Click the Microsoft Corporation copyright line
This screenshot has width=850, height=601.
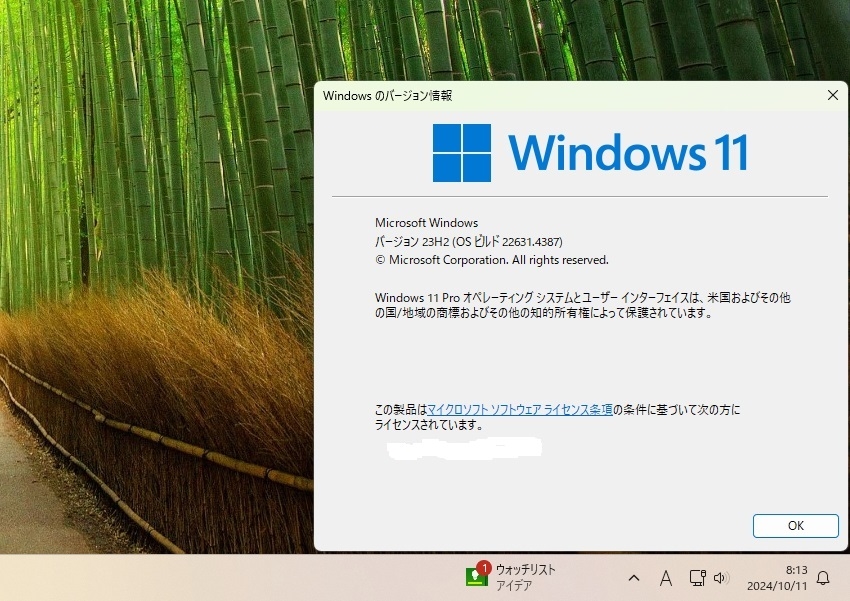pos(492,260)
